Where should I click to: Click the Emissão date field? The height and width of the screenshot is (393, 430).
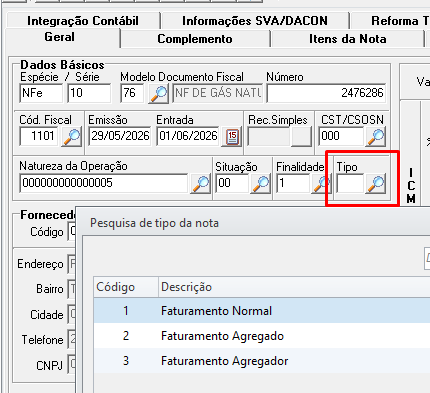pyautogui.click(x=120, y=136)
